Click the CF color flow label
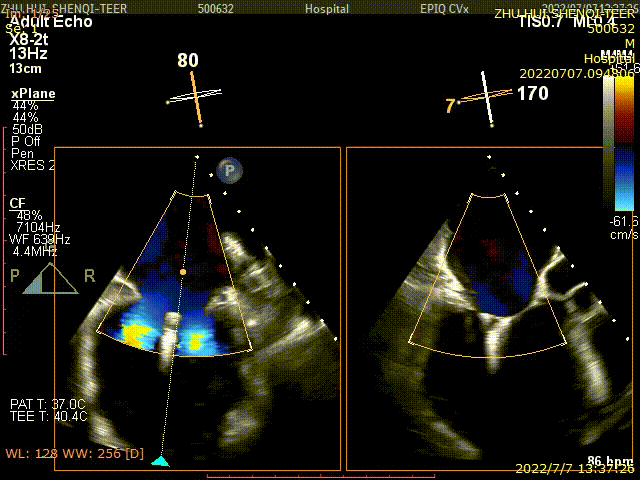640x480 pixels. (x=18, y=203)
